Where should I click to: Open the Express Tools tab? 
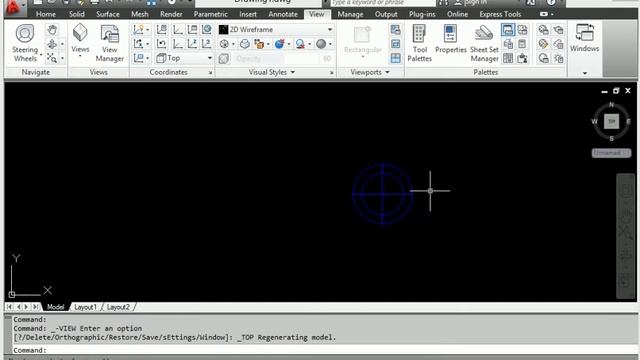pyautogui.click(x=500, y=14)
